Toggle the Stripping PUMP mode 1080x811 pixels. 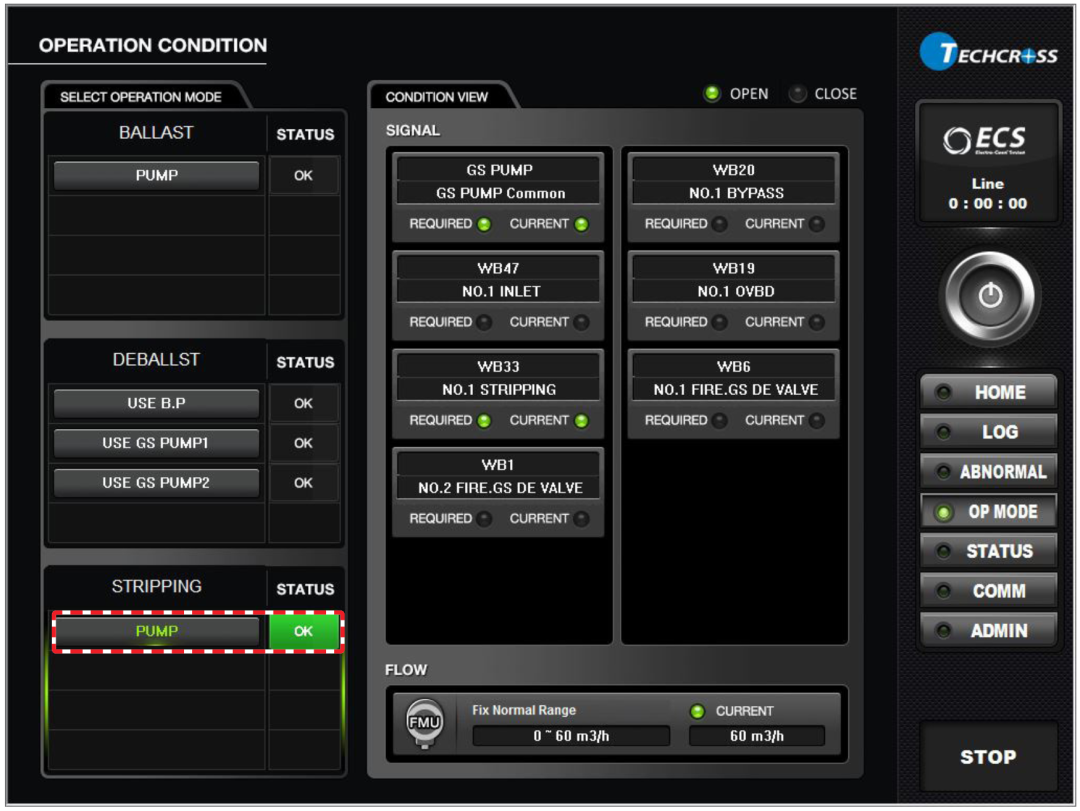tap(156, 632)
